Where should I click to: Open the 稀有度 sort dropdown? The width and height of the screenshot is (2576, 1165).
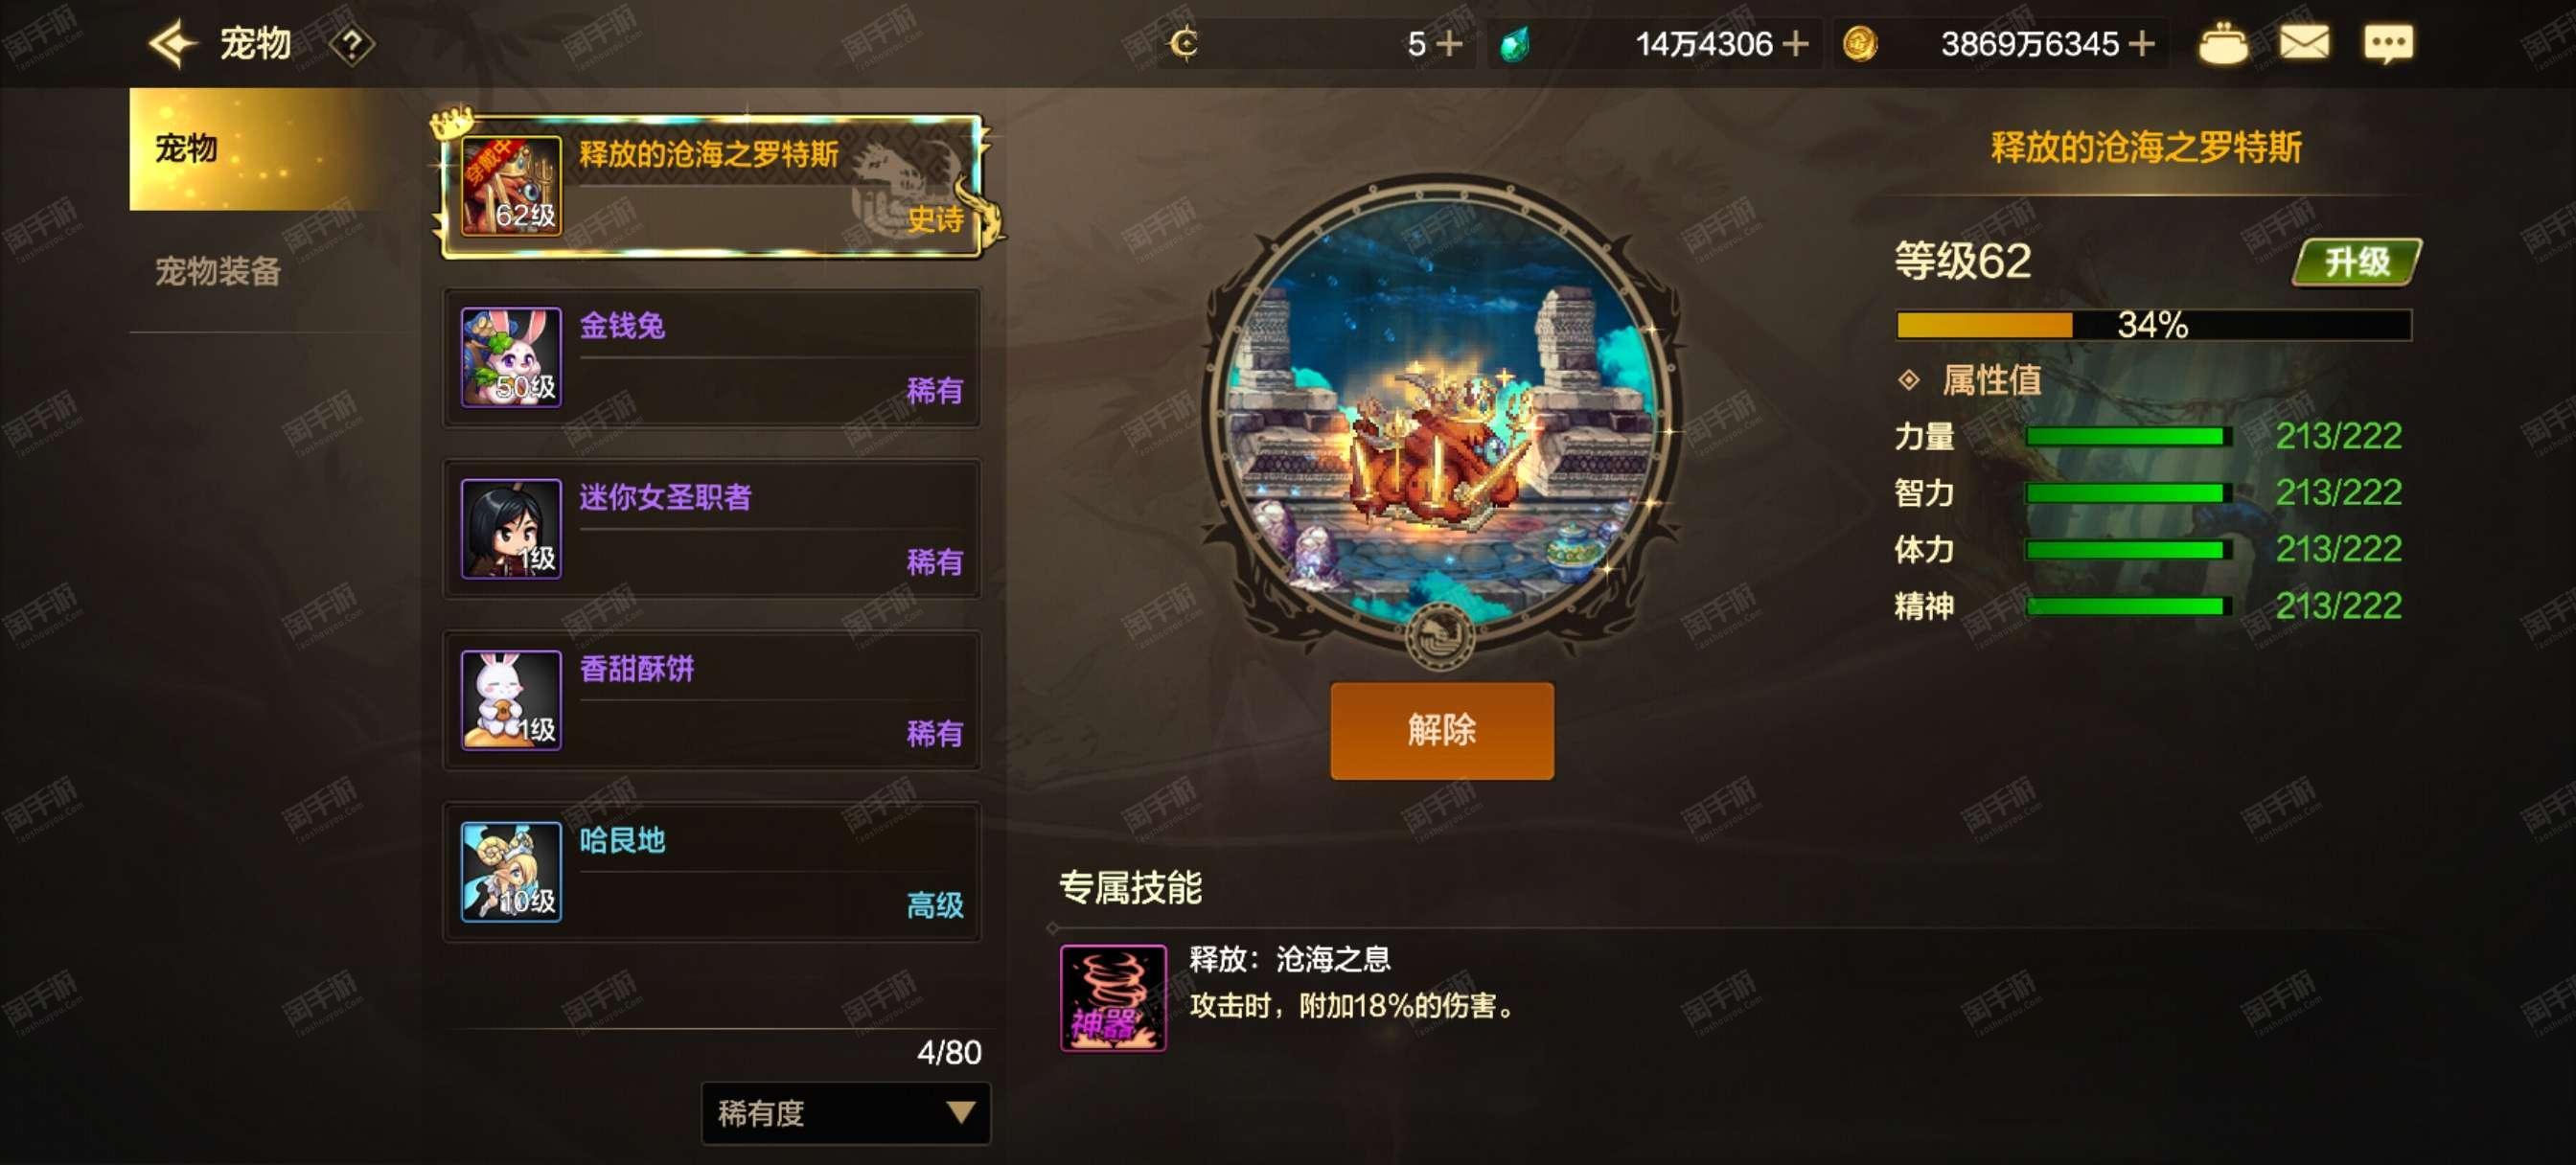[845, 1113]
